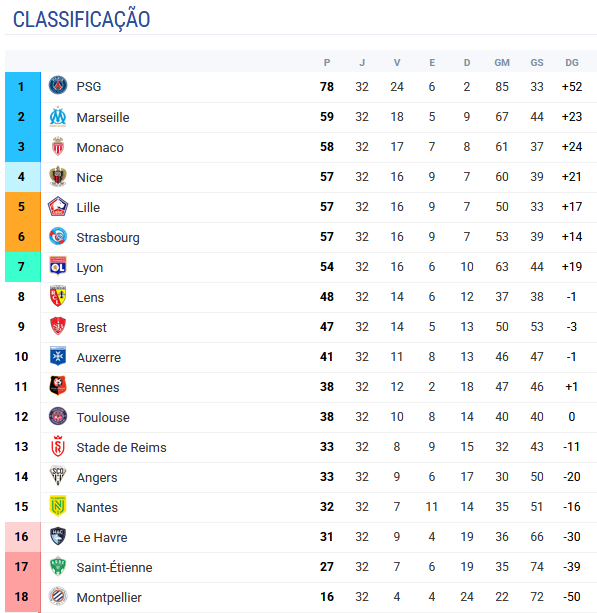Click the Saint-Étienne green crest
This screenshot has width=597, height=613.
[x=58, y=566]
